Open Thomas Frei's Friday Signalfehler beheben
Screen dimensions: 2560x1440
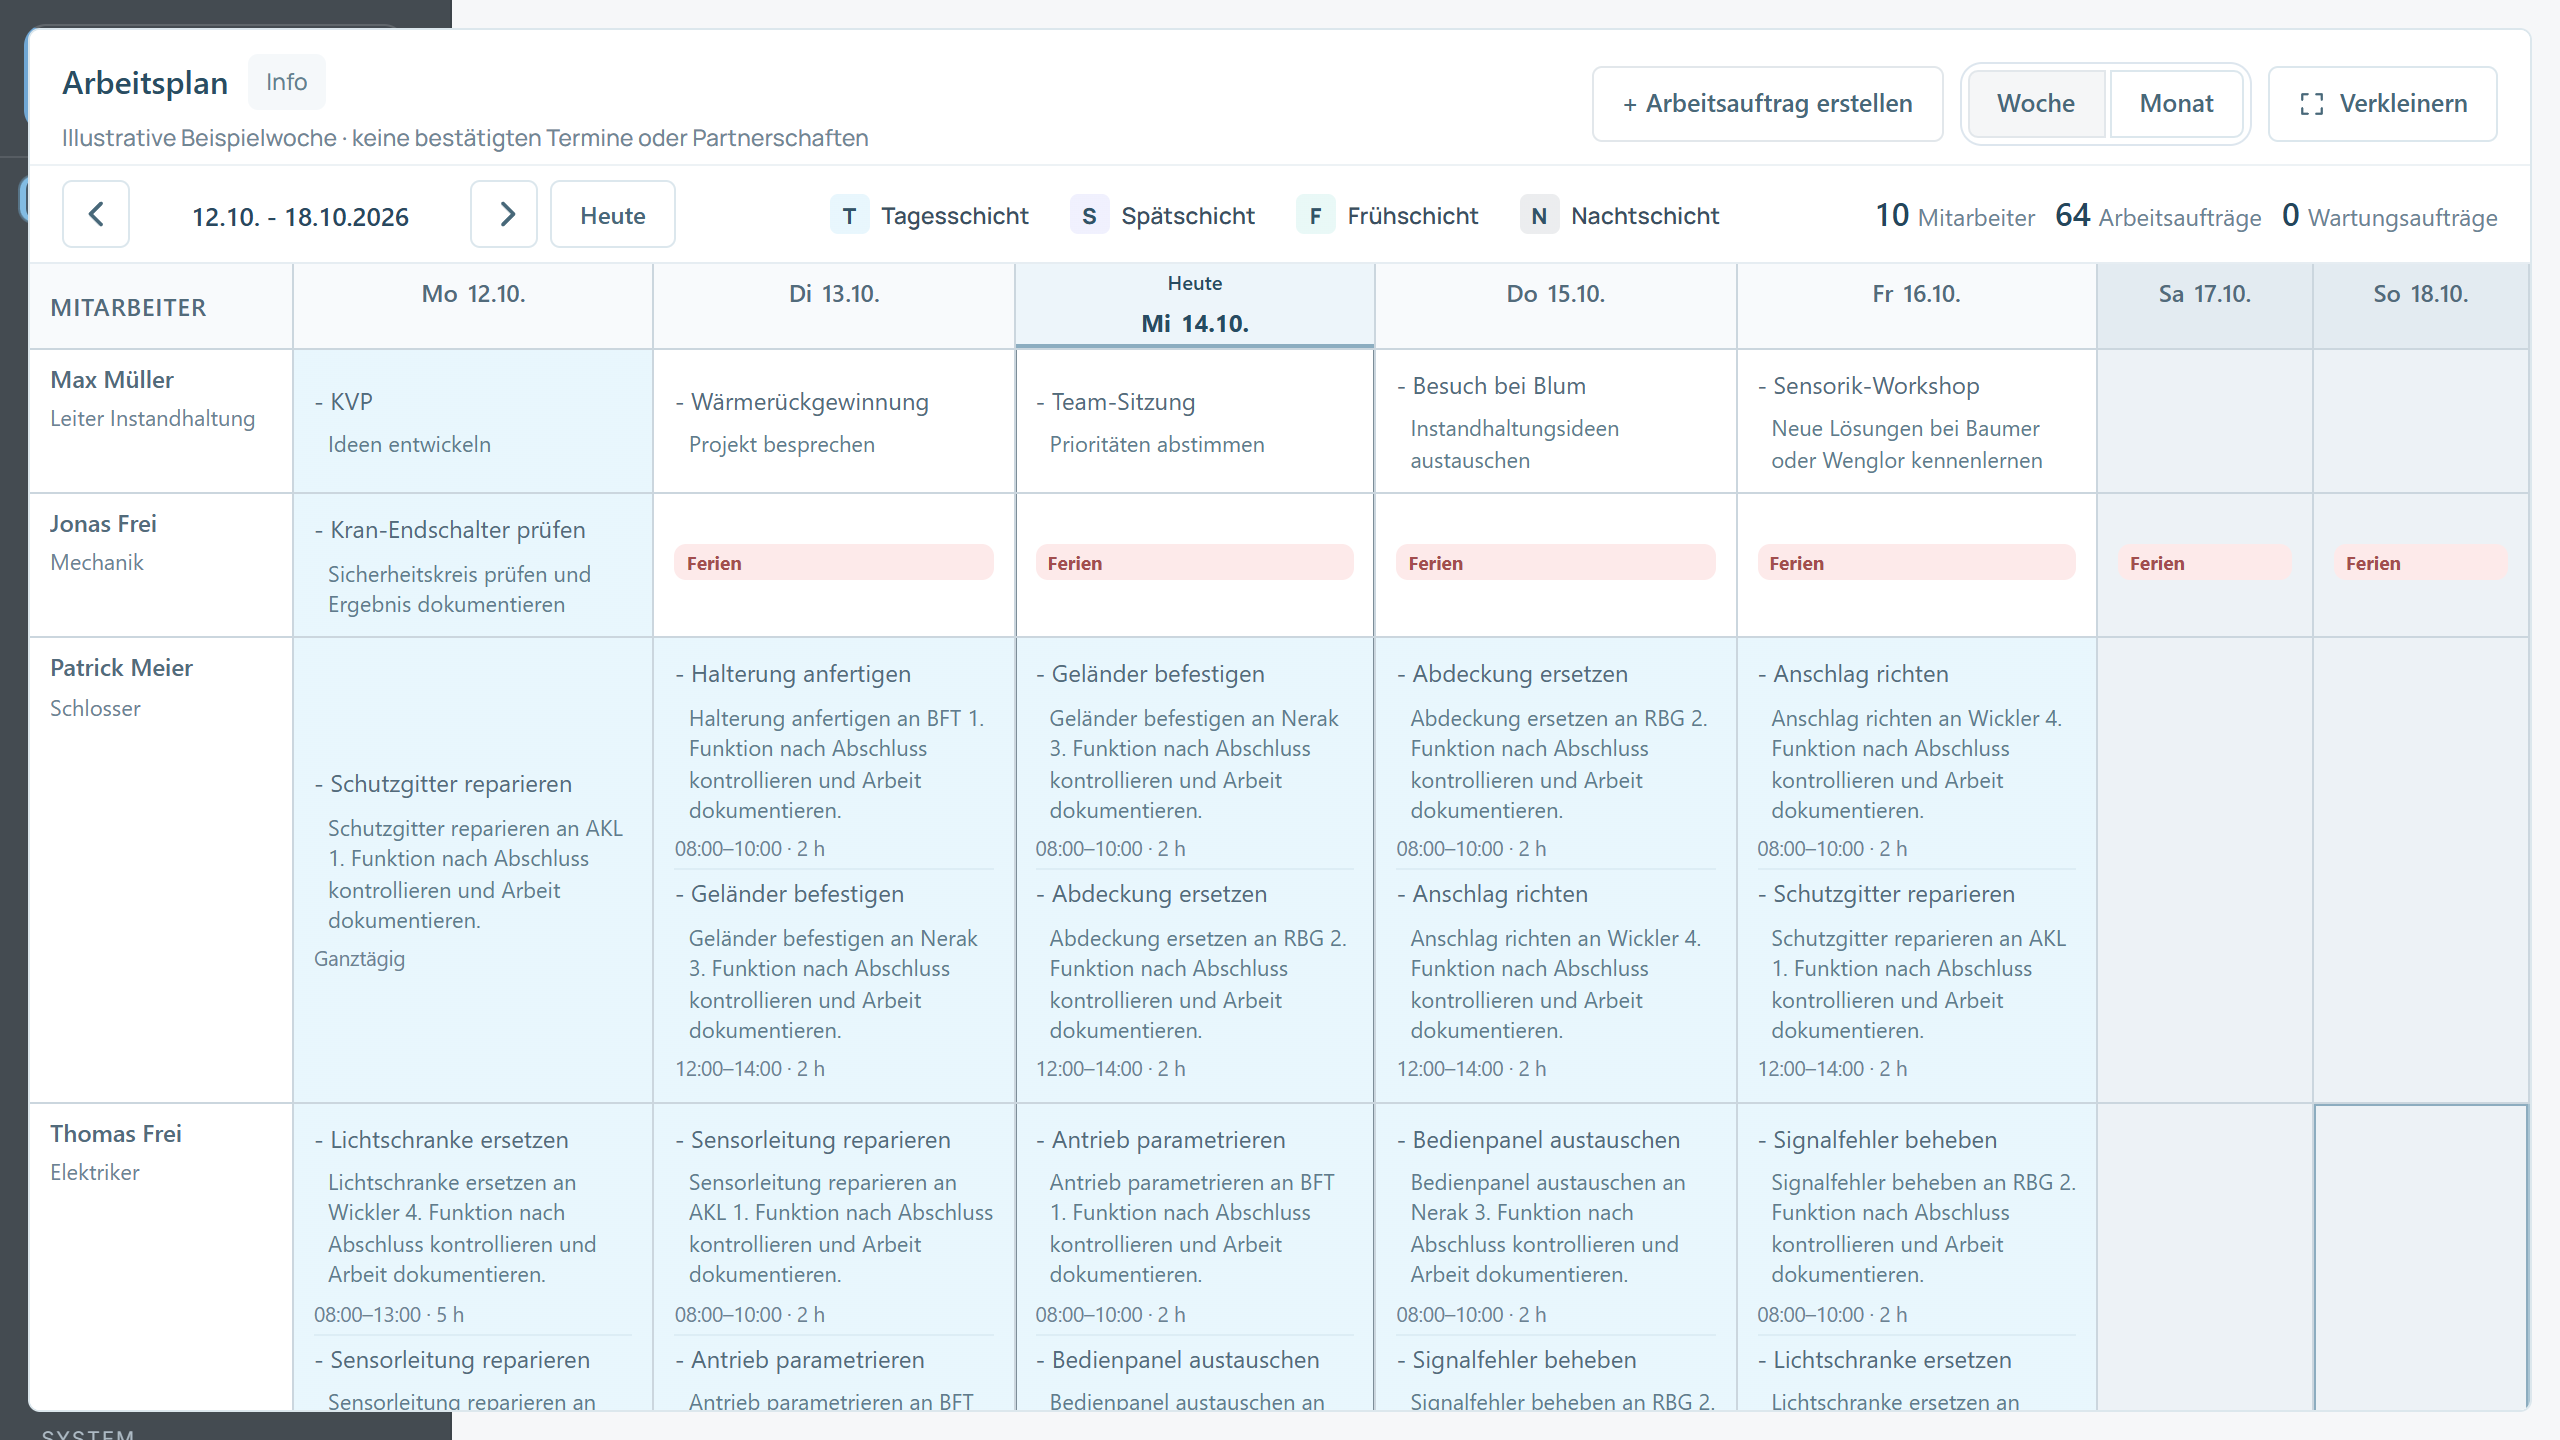(1917, 1227)
